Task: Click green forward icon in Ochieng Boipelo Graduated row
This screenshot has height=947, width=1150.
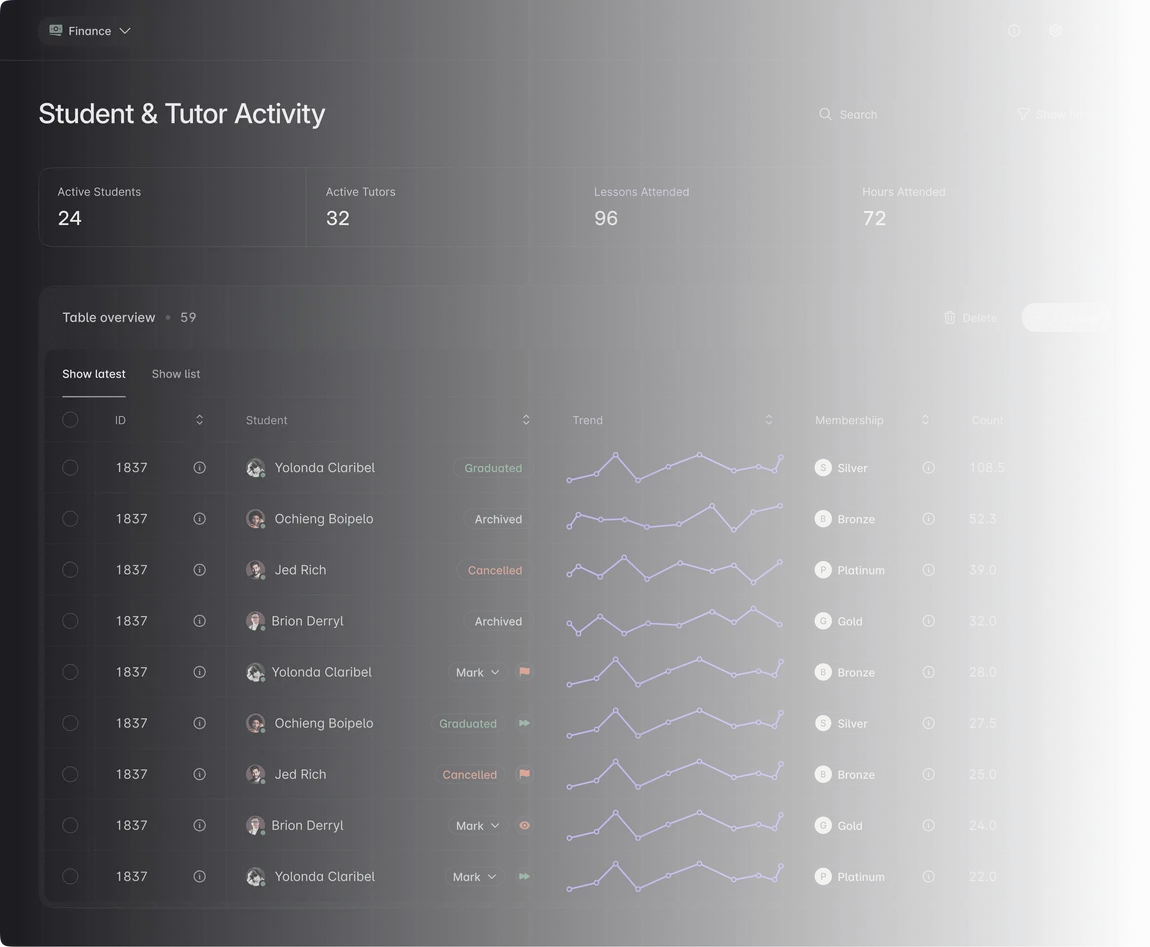Action: click(524, 723)
